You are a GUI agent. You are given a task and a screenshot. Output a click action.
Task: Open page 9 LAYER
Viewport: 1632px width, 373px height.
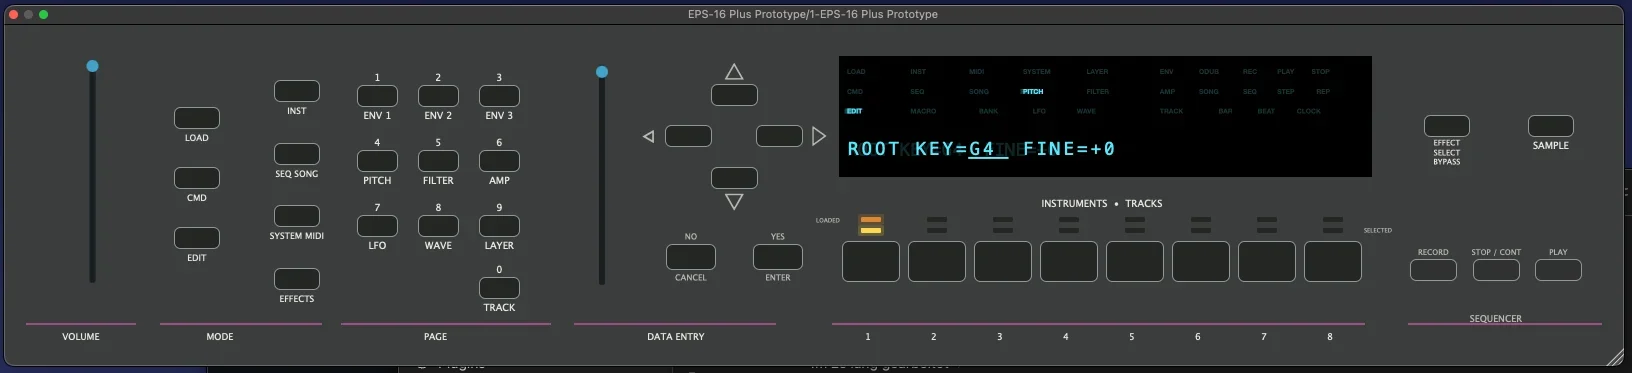click(499, 226)
